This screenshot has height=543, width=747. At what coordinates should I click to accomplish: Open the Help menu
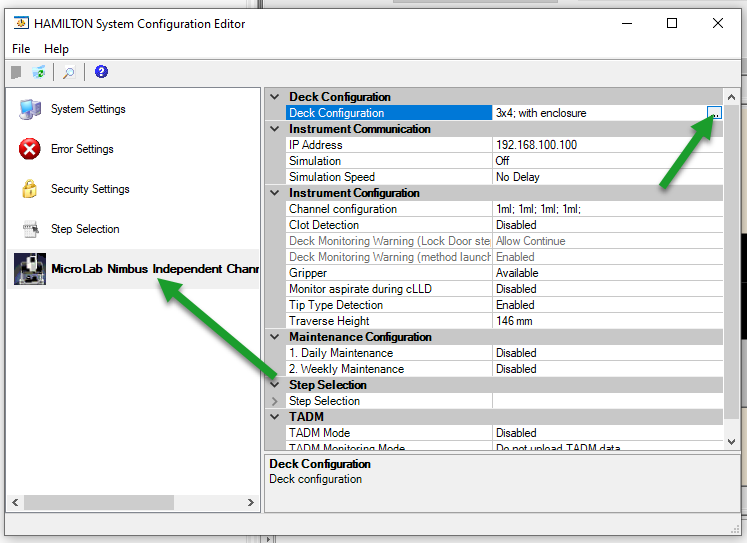coord(56,49)
